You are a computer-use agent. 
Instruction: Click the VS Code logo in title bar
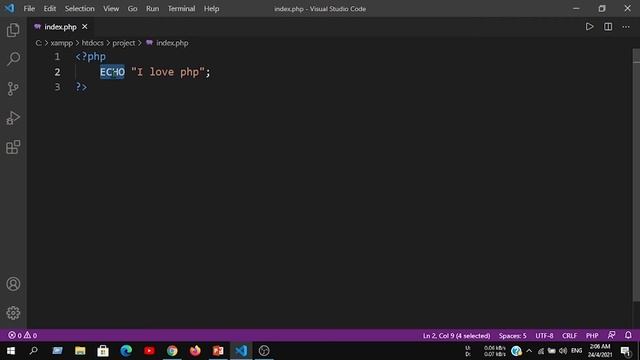pyautogui.click(x=9, y=8)
